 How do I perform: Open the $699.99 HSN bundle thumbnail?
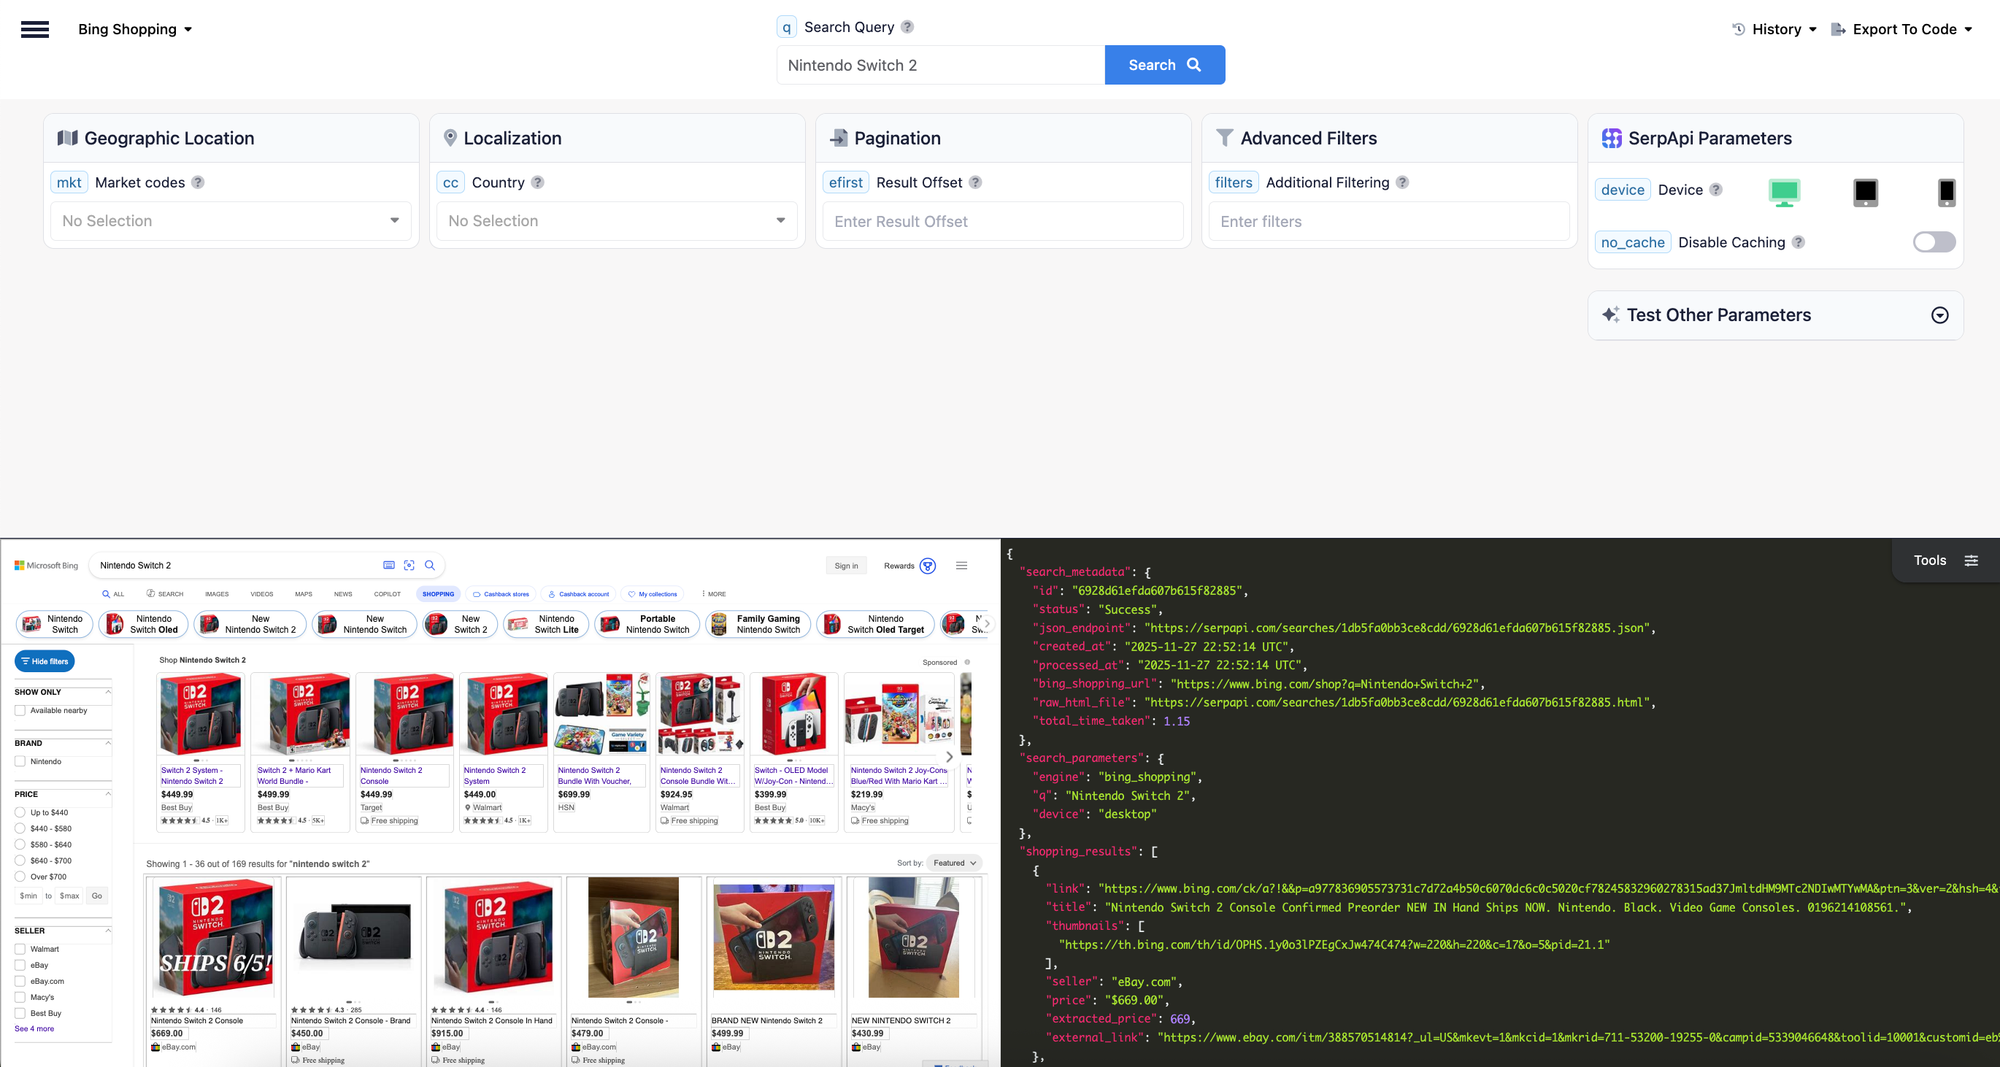(x=601, y=713)
